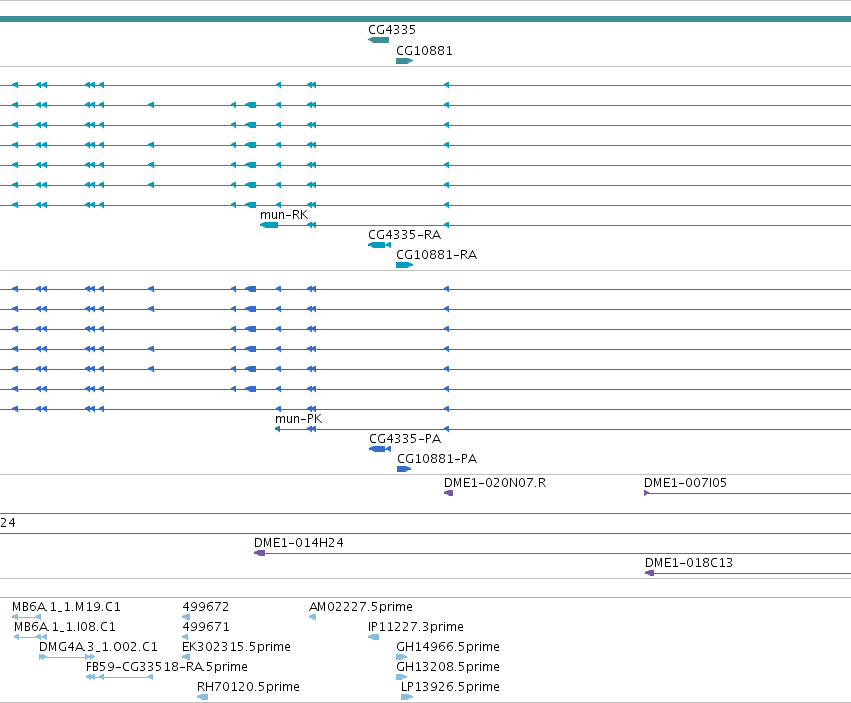Select the 499671 feature arrow
Screen dimensions: 851x703
coord(185,637)
